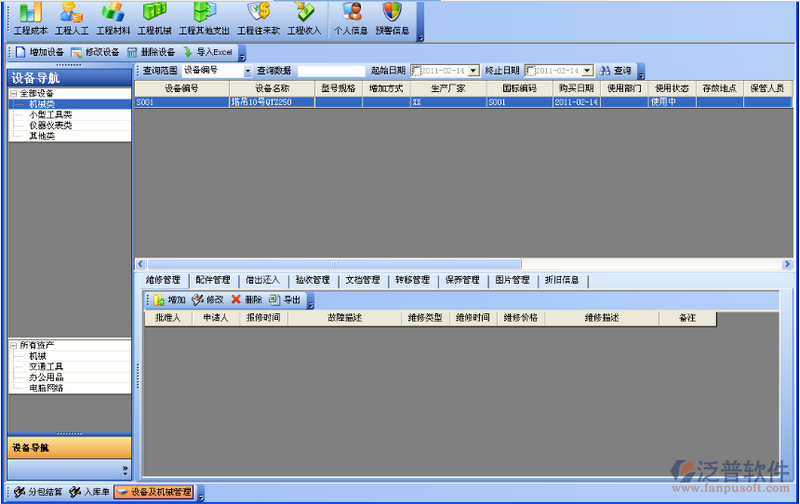Switch to the 折旧信息 tab
Screen dimensions: 800x504
[562, 280]
